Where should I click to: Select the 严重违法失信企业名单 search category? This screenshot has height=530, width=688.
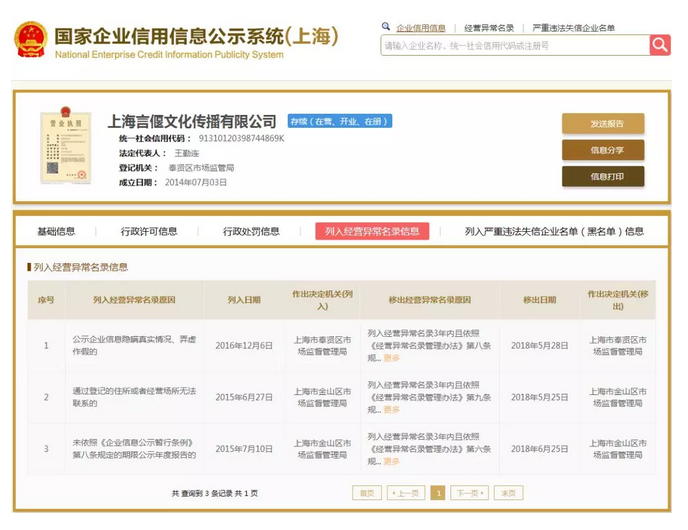click(x=574, y=28)
